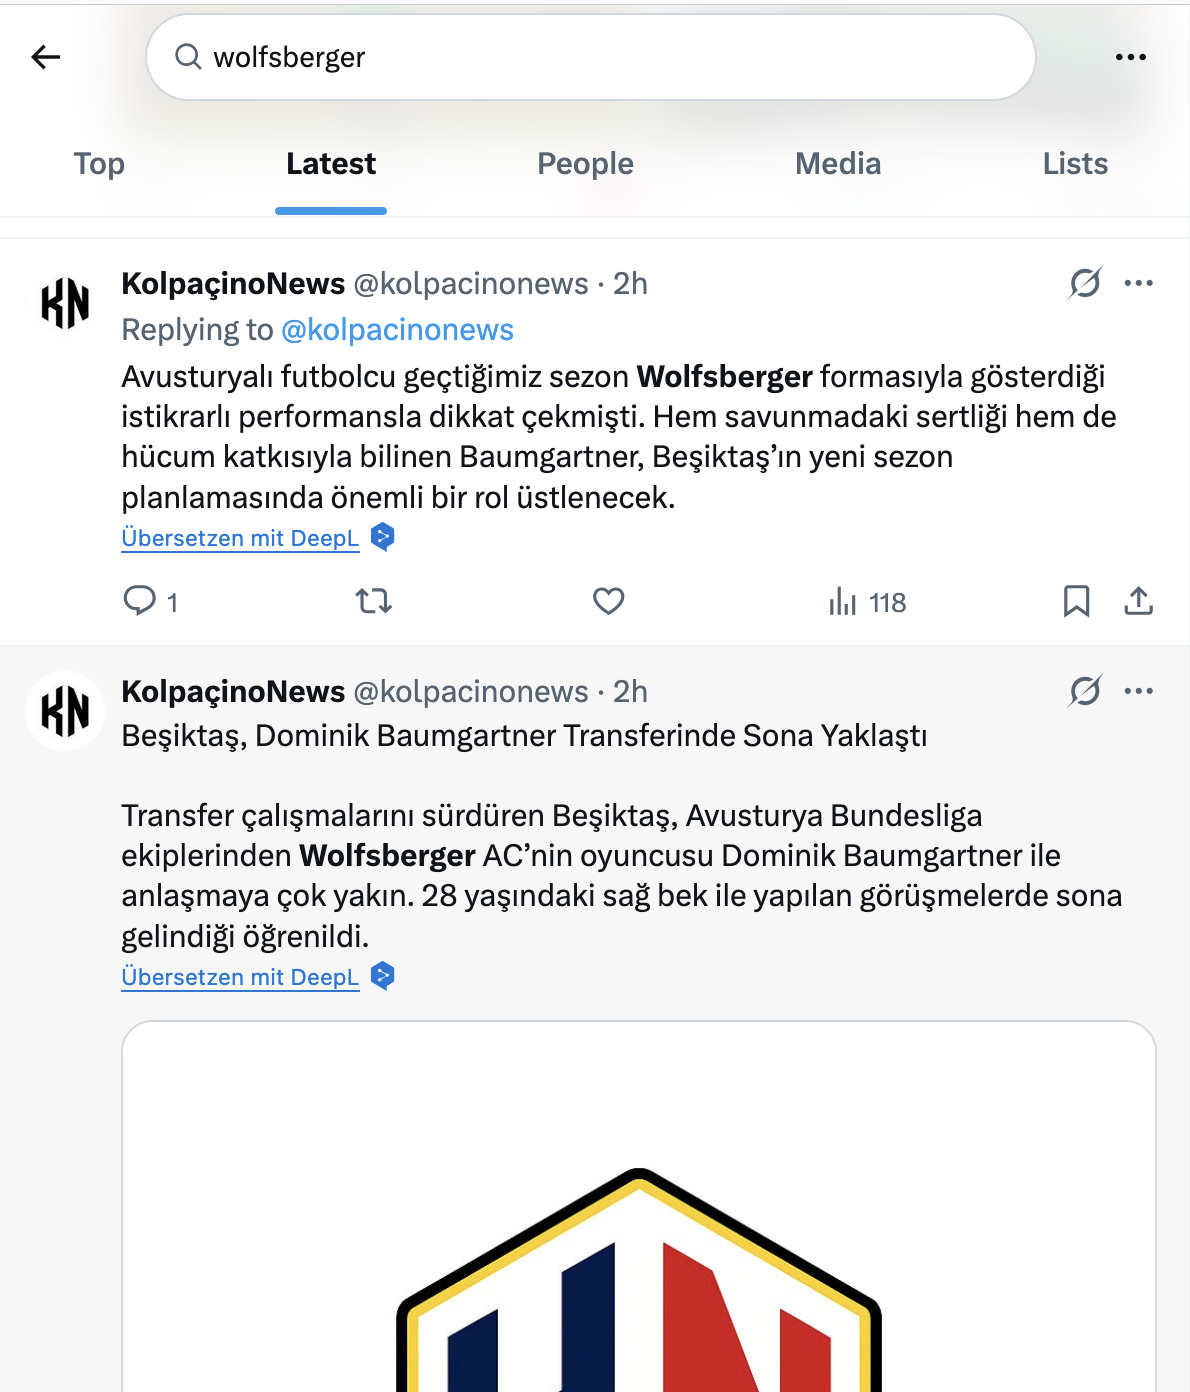Click the search magnifier icon
This screenshot has height=1392, width=1190.
click(188, 57)
